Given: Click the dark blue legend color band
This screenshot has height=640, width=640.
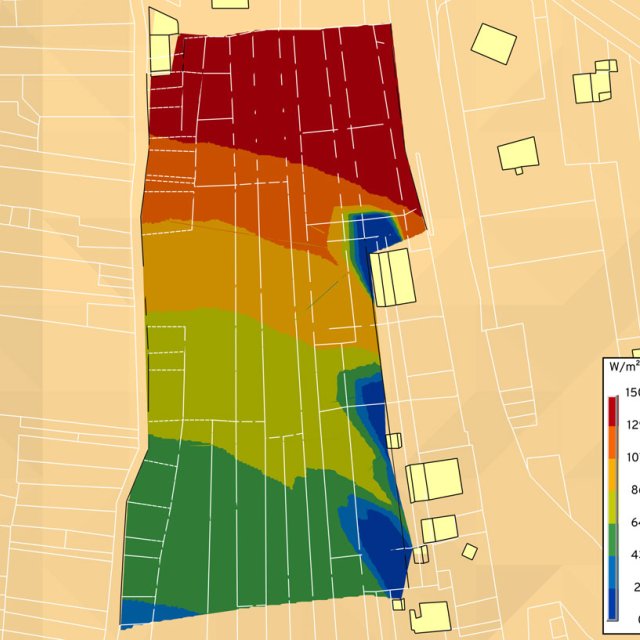Looking at the screenshot, I should pyautogui.click(x=612, y=603).
